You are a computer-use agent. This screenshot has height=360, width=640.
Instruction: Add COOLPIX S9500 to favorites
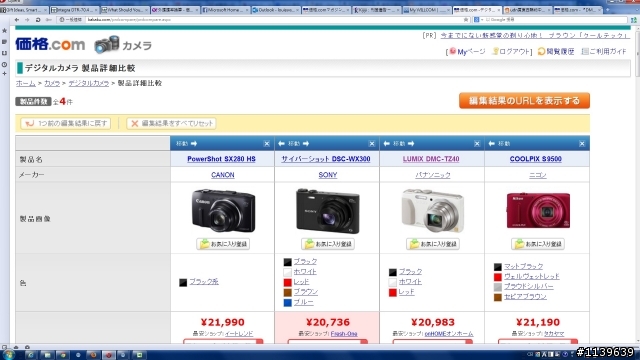pos(538,244)
